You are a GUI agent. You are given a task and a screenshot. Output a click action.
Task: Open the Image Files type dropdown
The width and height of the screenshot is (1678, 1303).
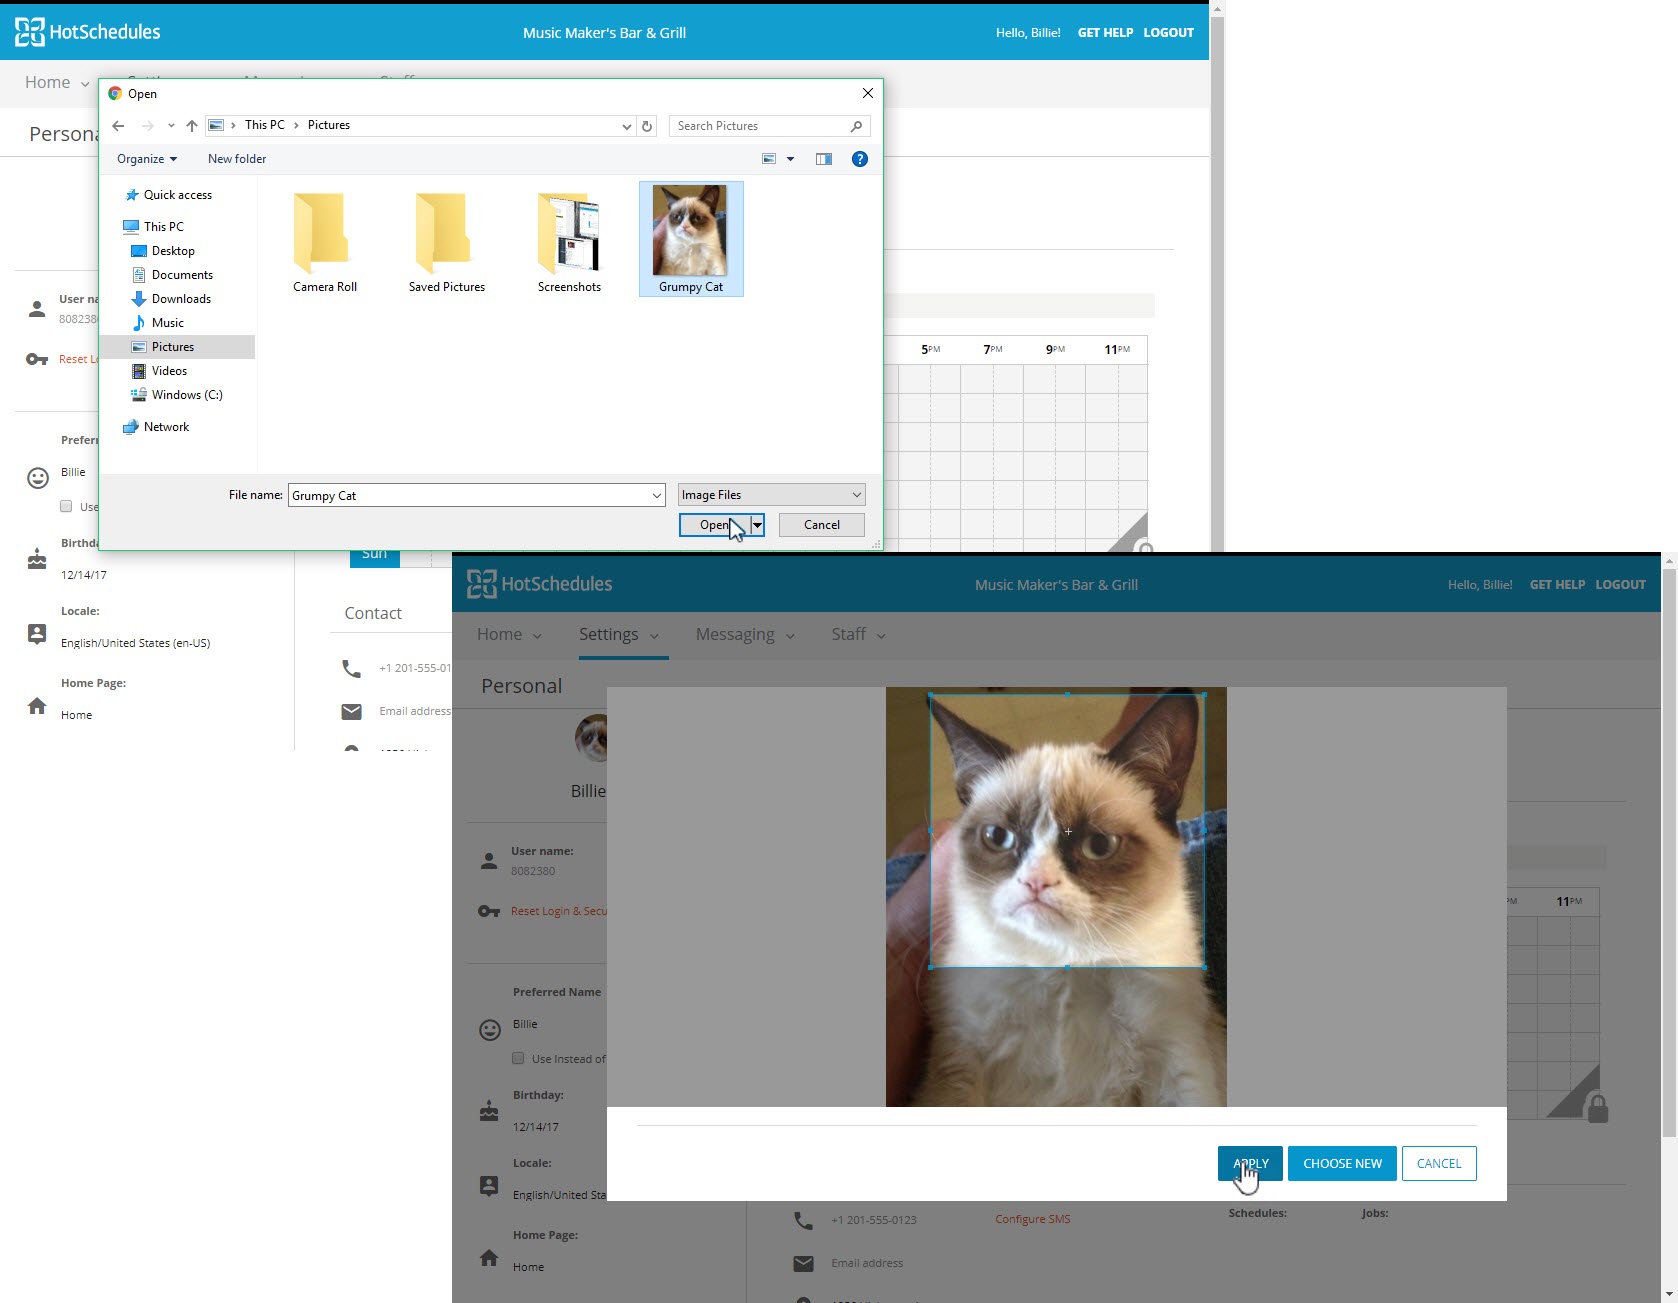coord(771,495)
